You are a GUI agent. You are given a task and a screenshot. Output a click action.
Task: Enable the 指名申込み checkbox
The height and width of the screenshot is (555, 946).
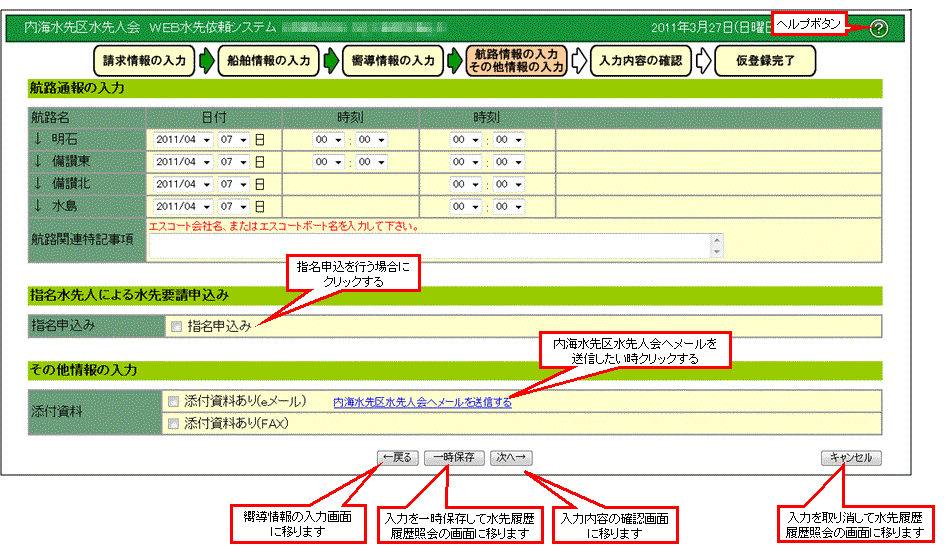(175, 326)
